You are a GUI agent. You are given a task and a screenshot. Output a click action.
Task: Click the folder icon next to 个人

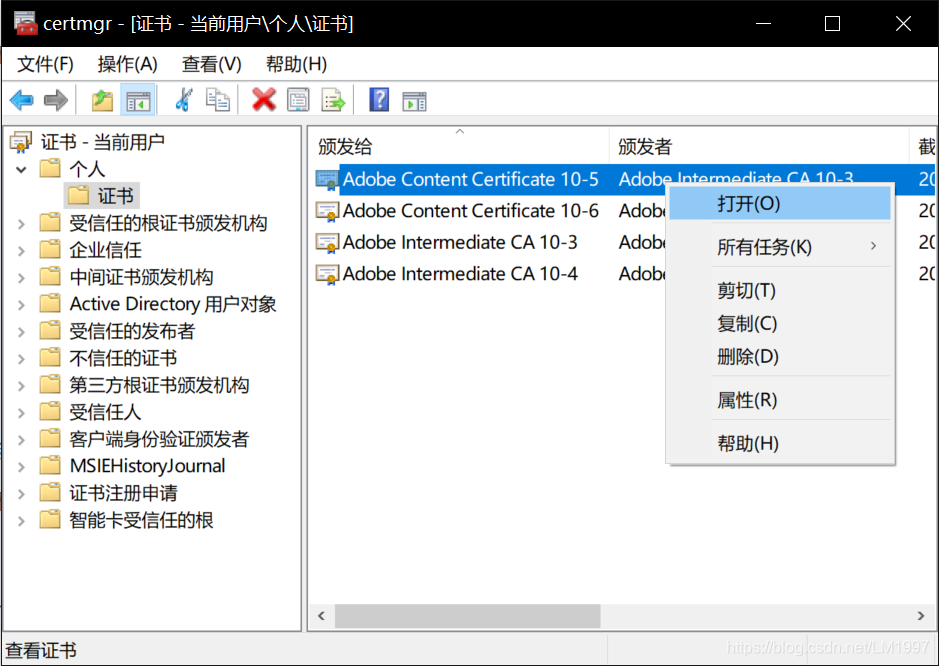tap(50, 168)
